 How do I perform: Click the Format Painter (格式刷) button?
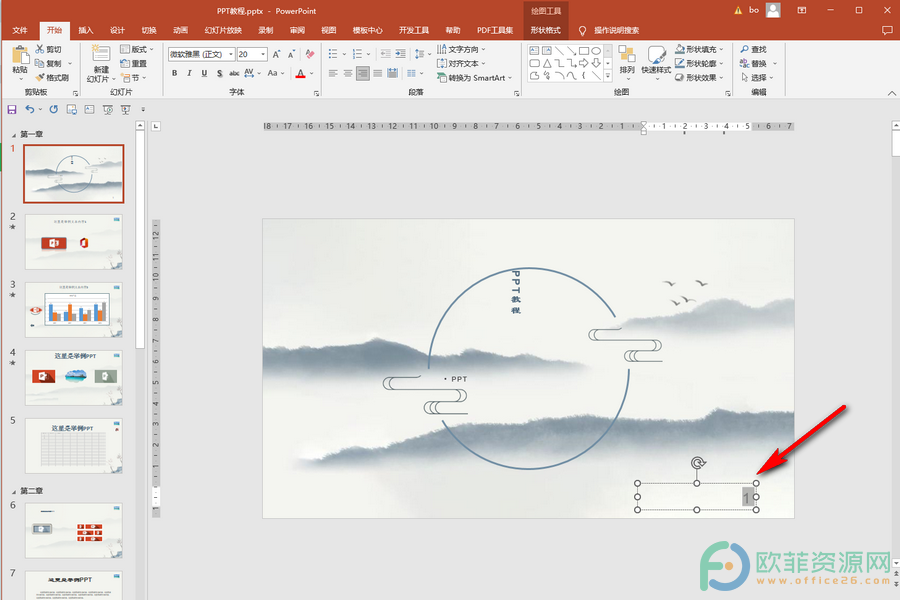(52, 78)
